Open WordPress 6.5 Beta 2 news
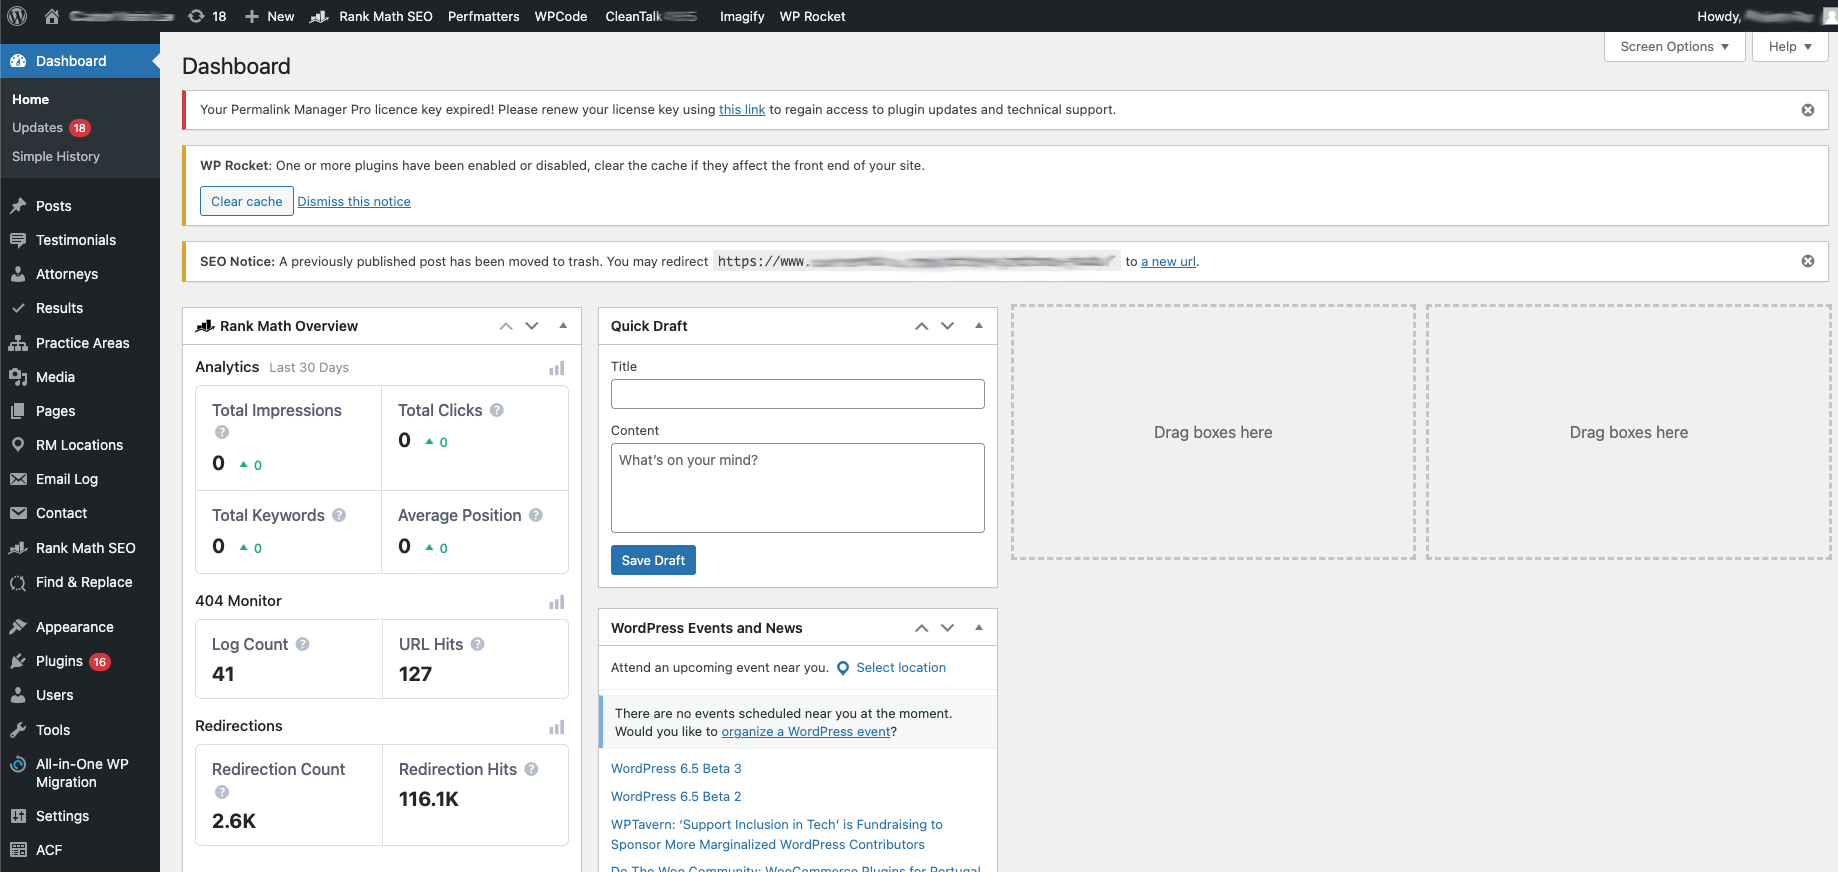 coord(676,797)
